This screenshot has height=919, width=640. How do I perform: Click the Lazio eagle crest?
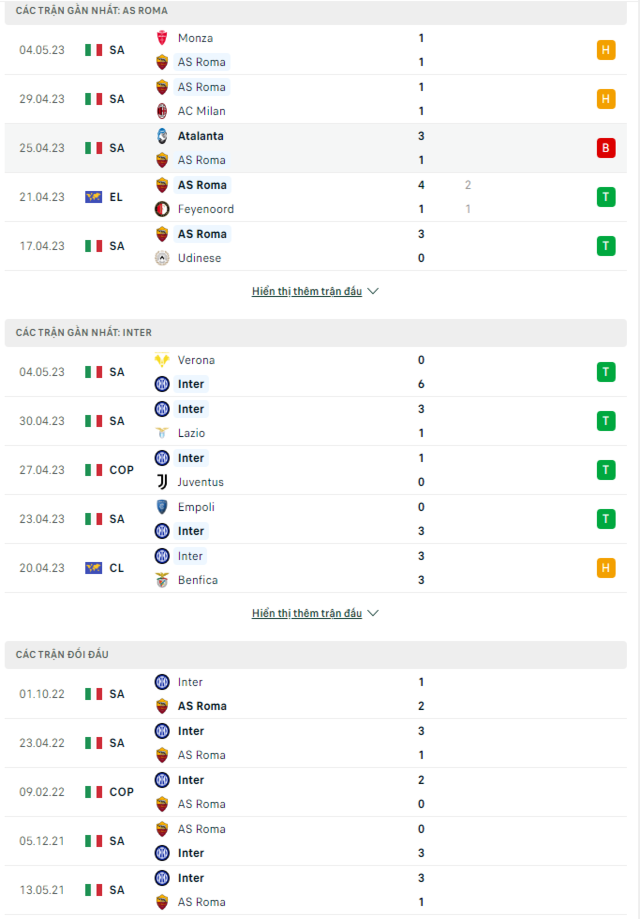tap(162, 433)
